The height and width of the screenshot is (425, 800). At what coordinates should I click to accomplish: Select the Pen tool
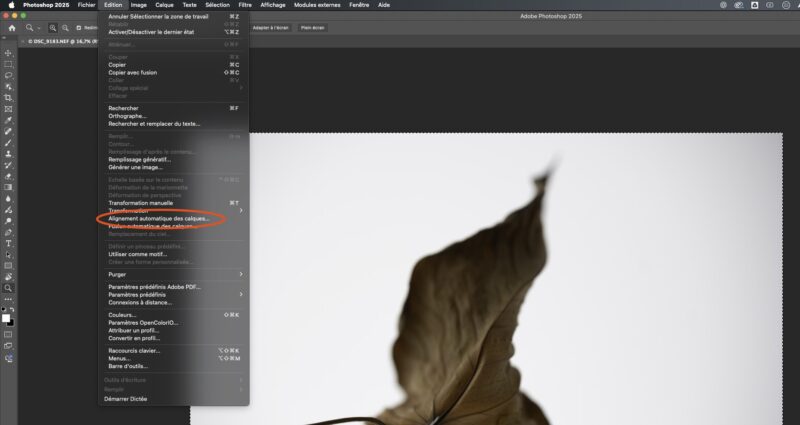[x=8, y=232]
